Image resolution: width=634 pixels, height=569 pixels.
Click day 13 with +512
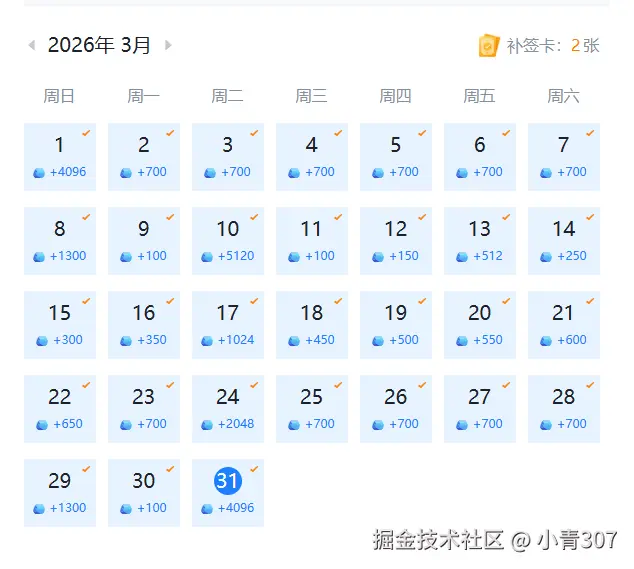[x=480, y=241]
